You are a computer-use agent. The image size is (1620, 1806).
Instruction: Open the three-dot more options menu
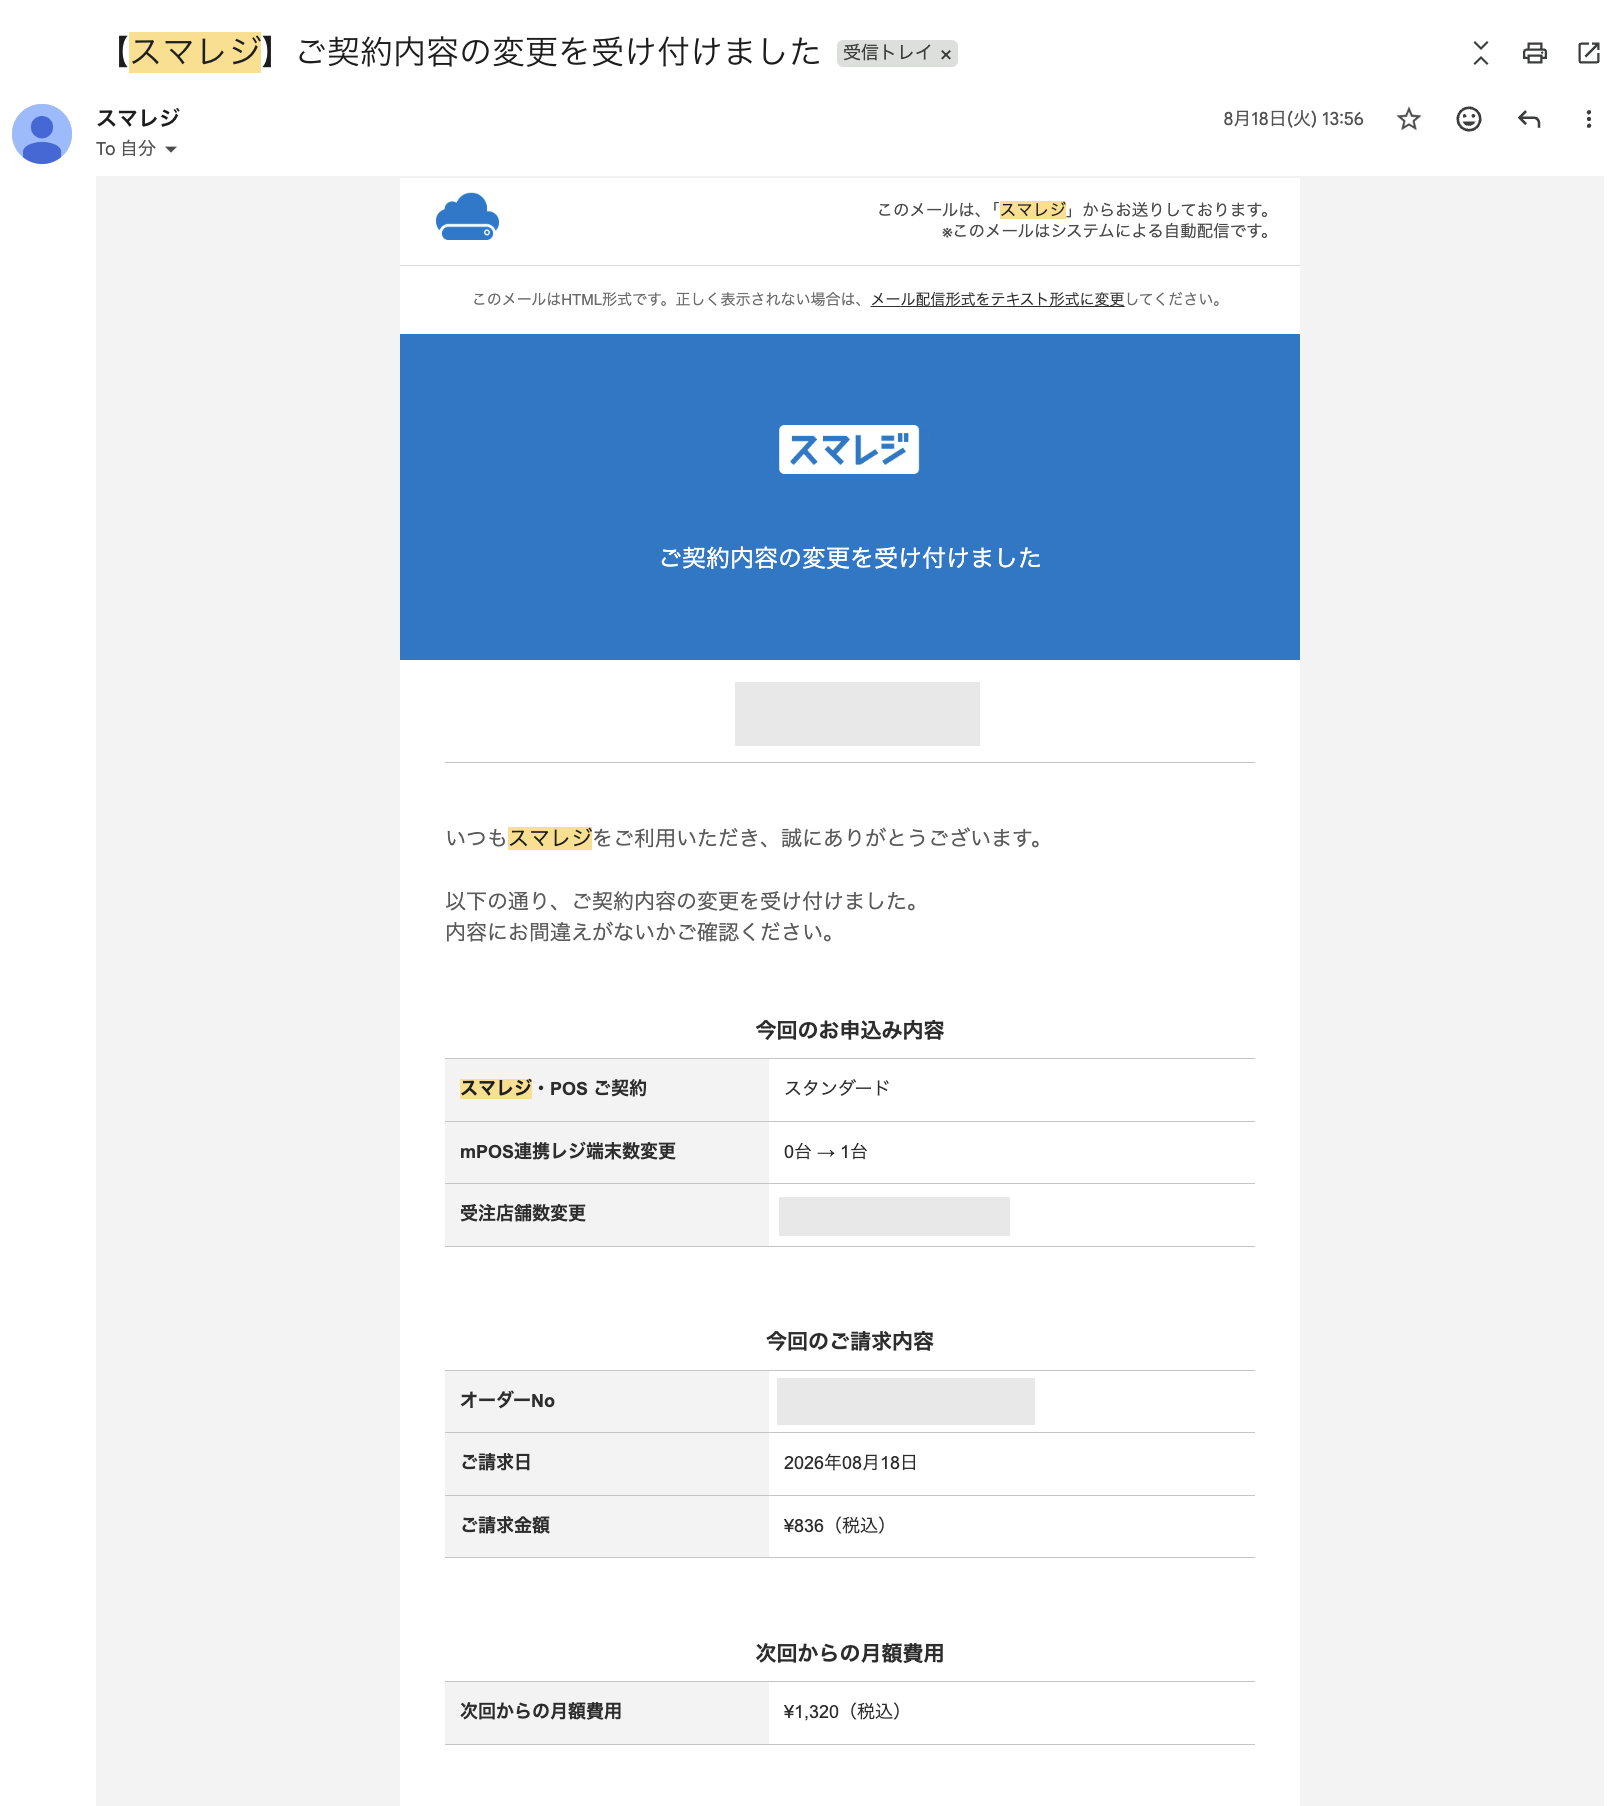(x=1588, y=119)
